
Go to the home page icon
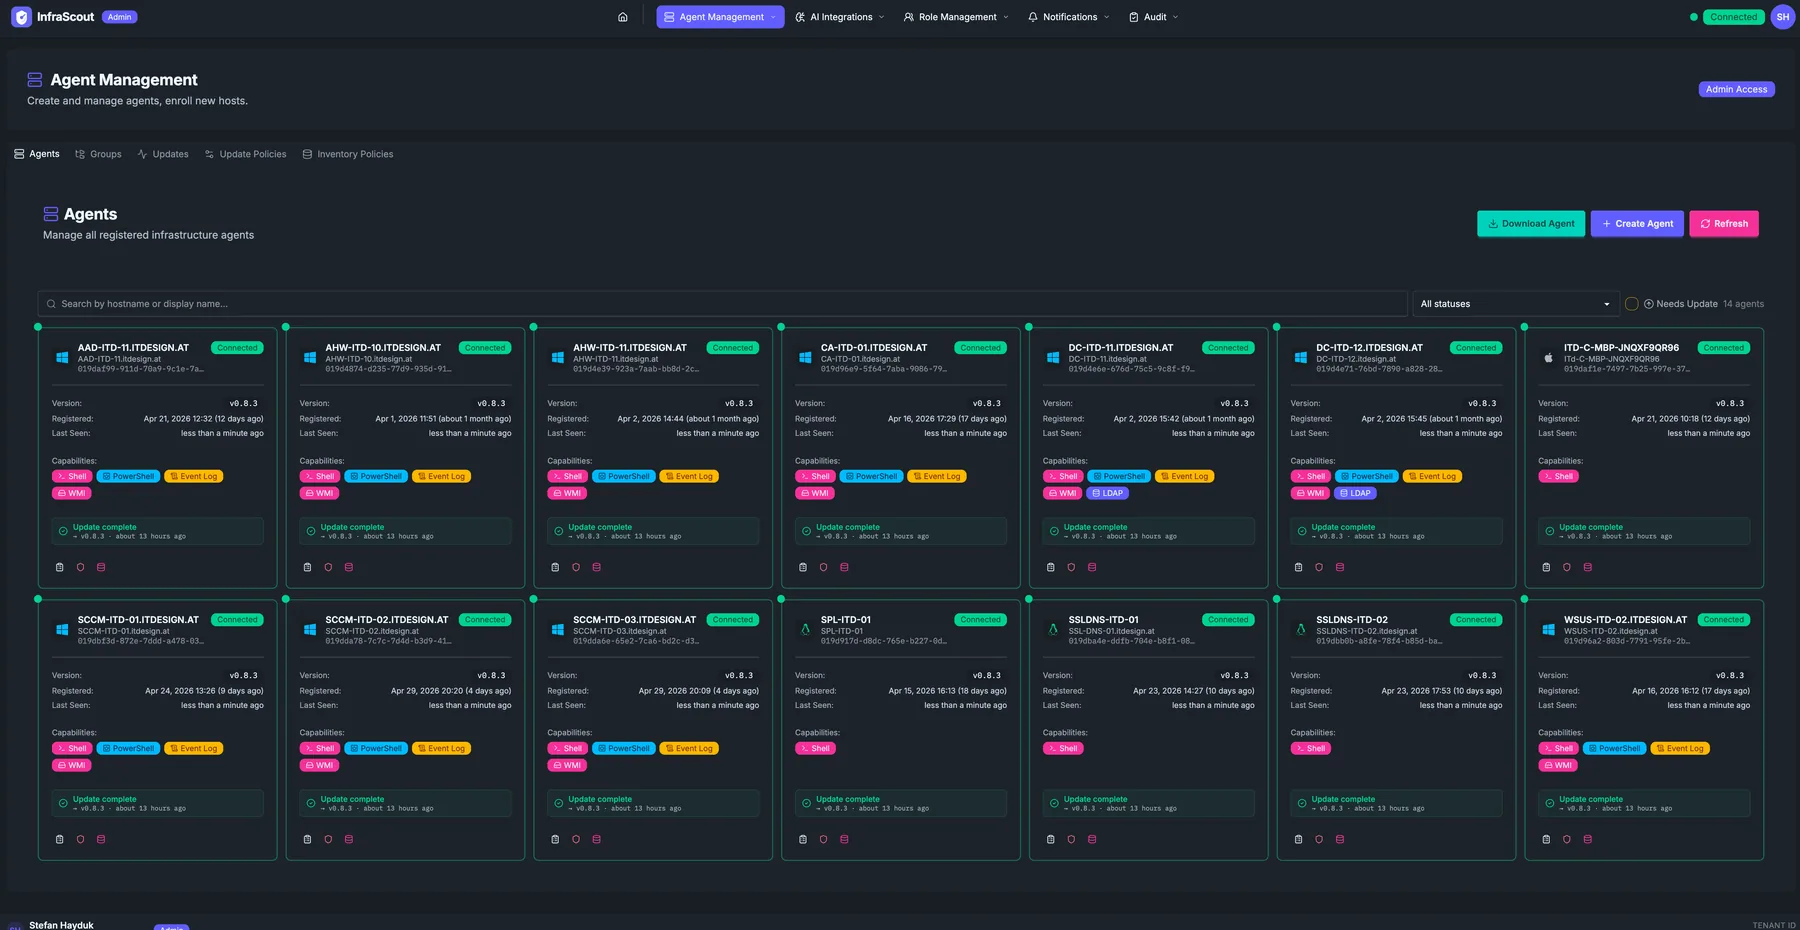pyautogui.click(x=623, y=17)
